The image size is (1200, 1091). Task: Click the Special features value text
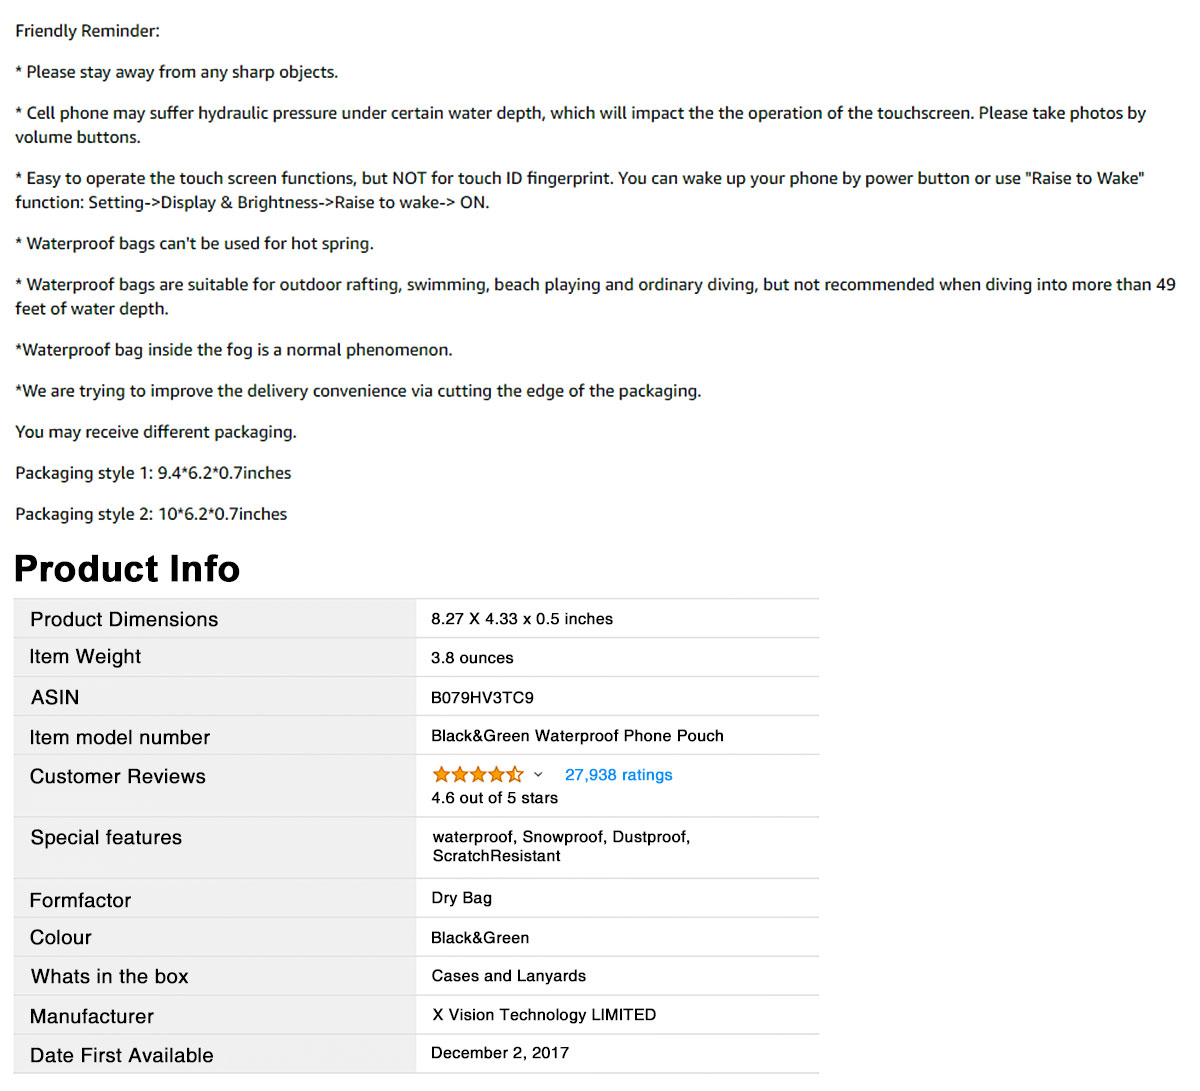[x=561, y=846]
